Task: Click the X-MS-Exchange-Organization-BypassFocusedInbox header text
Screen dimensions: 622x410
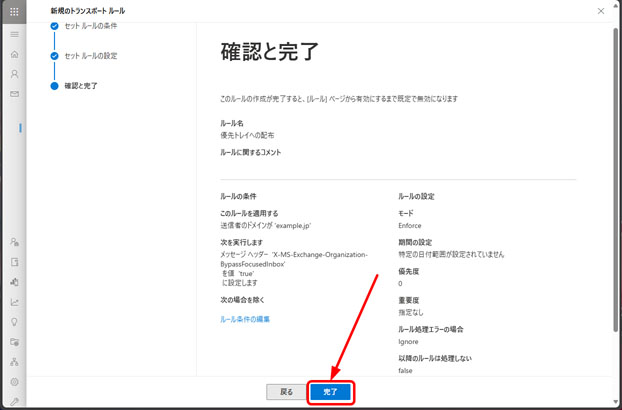Action: pyautogui.click(x=294, y=259)
